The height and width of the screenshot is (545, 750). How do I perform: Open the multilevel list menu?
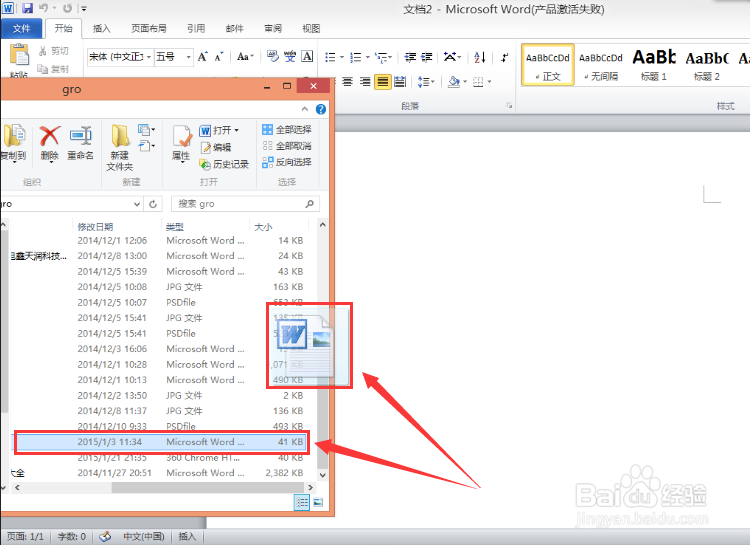tap(383, 57)
